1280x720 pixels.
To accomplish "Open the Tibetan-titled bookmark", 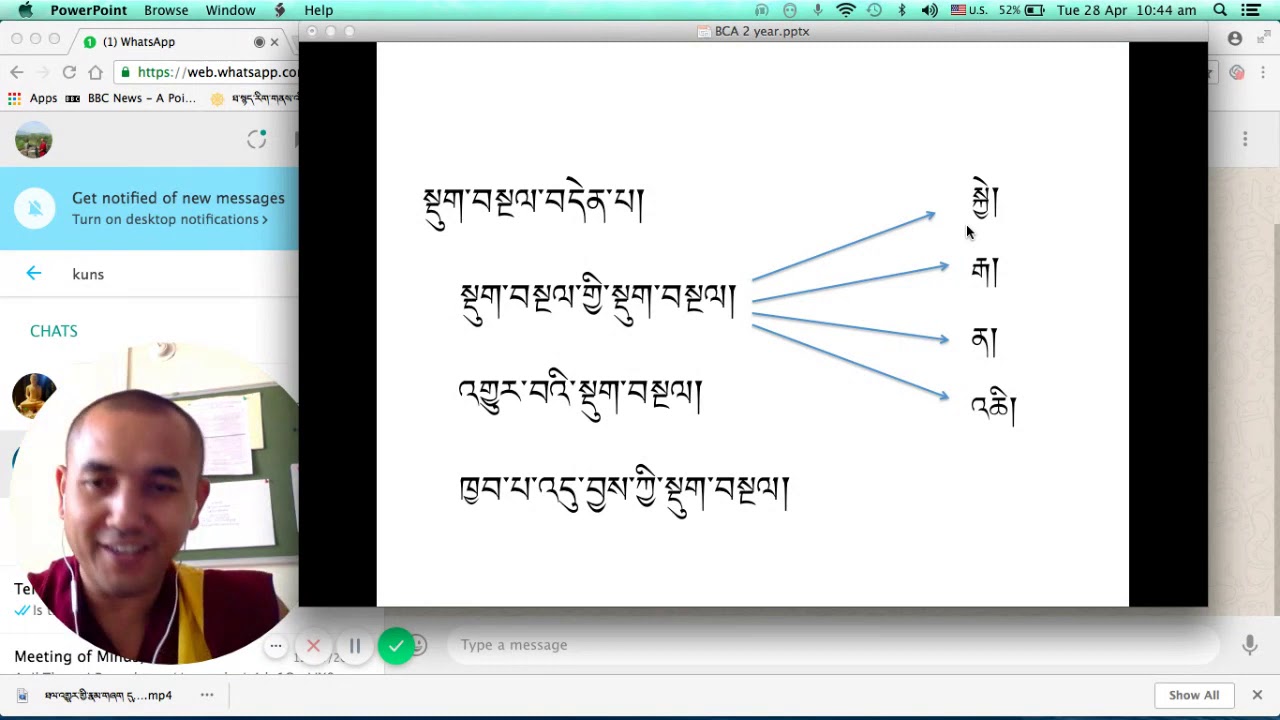I will (x=254, y=98).
